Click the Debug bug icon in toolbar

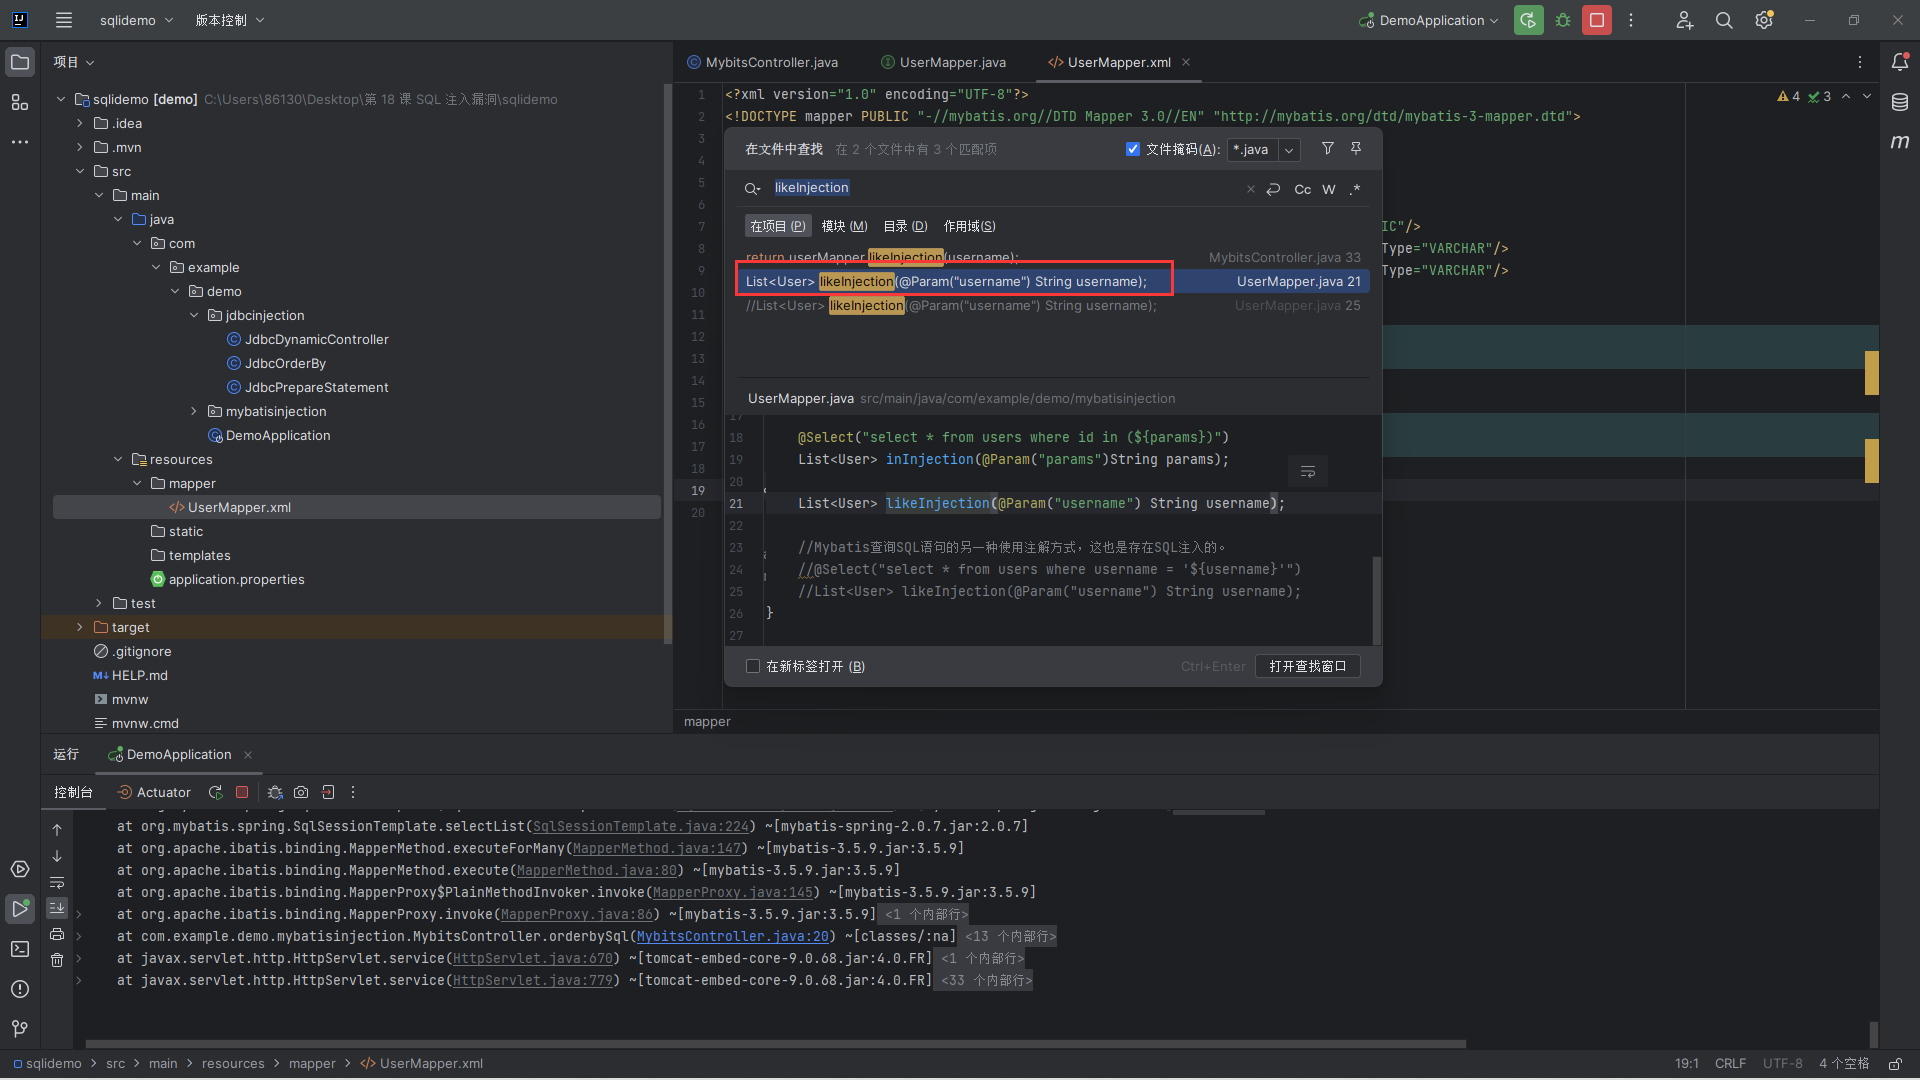[x=1563, y=20]
